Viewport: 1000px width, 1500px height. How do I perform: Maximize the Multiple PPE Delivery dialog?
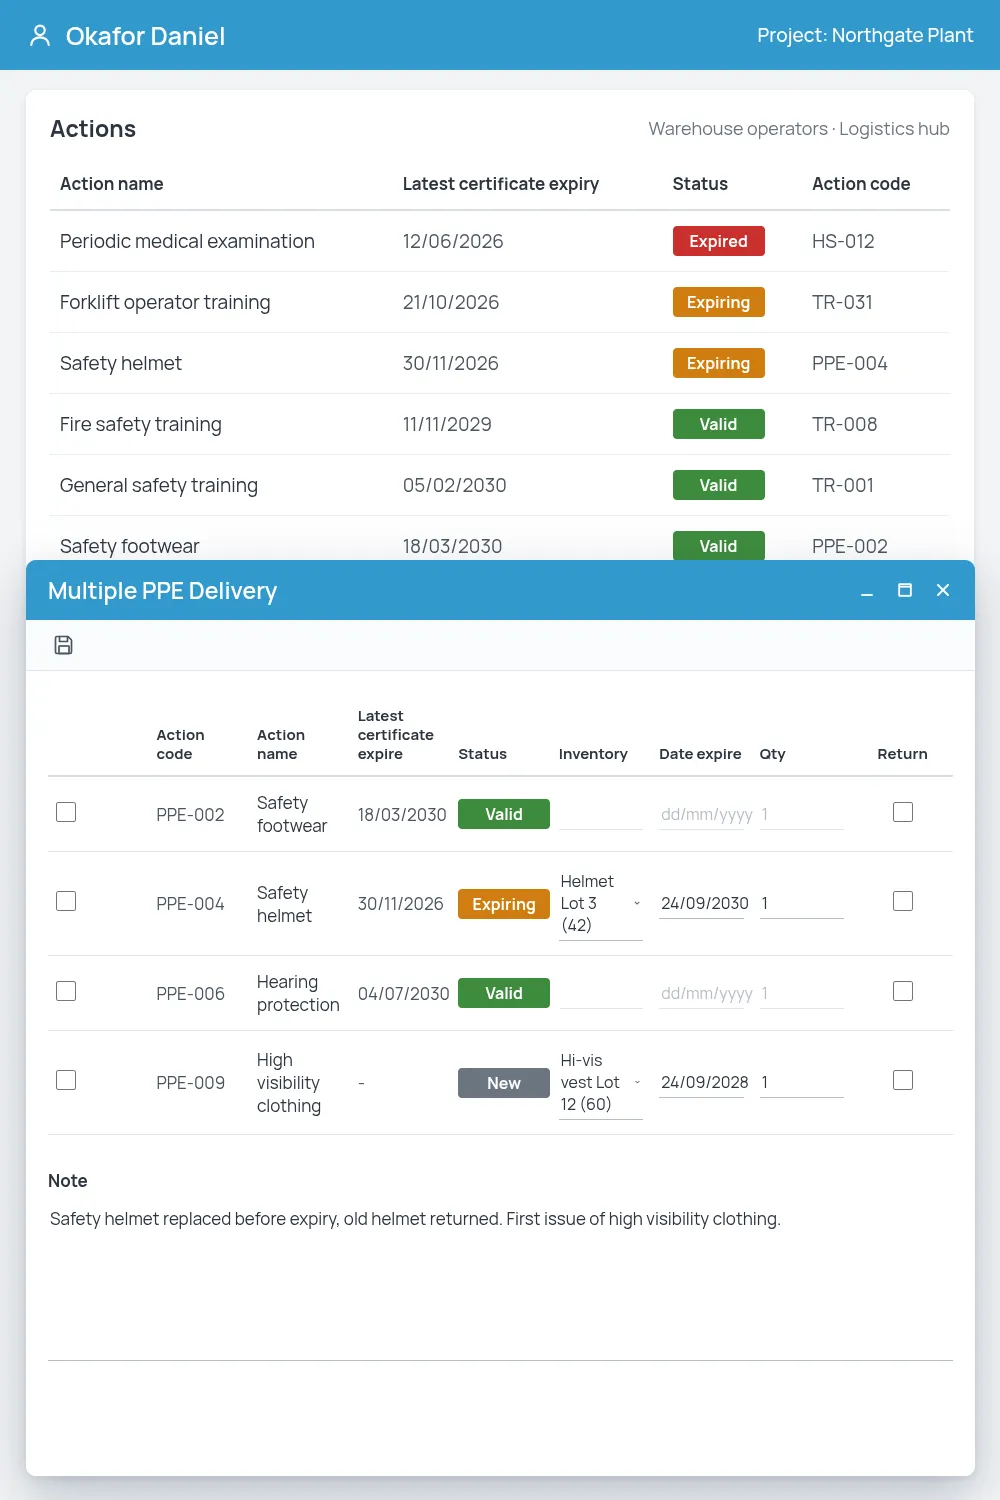(x=905, y=590)
